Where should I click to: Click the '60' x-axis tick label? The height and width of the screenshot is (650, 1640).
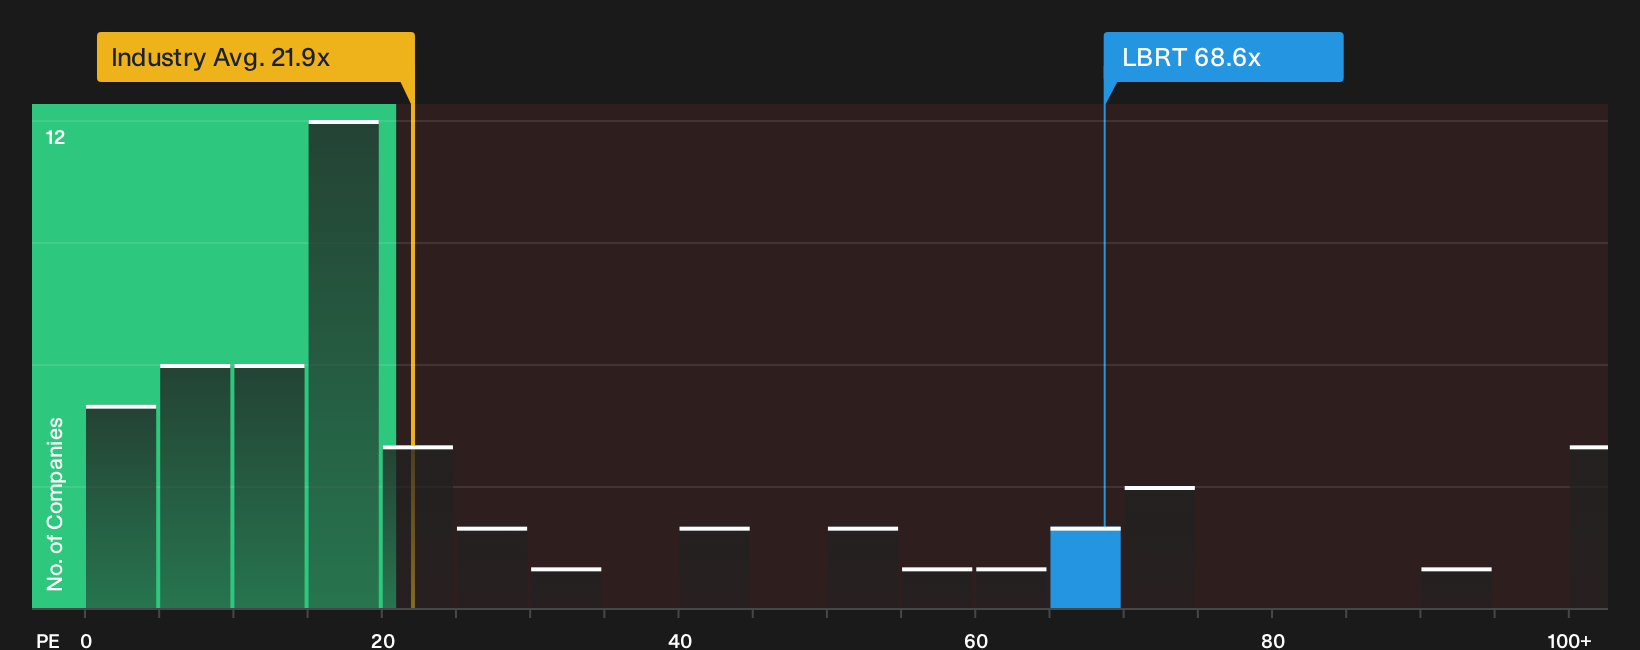pos(976,641)
